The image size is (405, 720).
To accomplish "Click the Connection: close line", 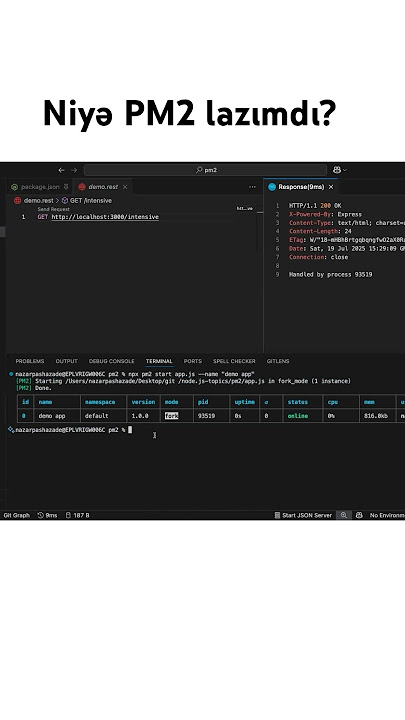I will [x=318, y=257].
